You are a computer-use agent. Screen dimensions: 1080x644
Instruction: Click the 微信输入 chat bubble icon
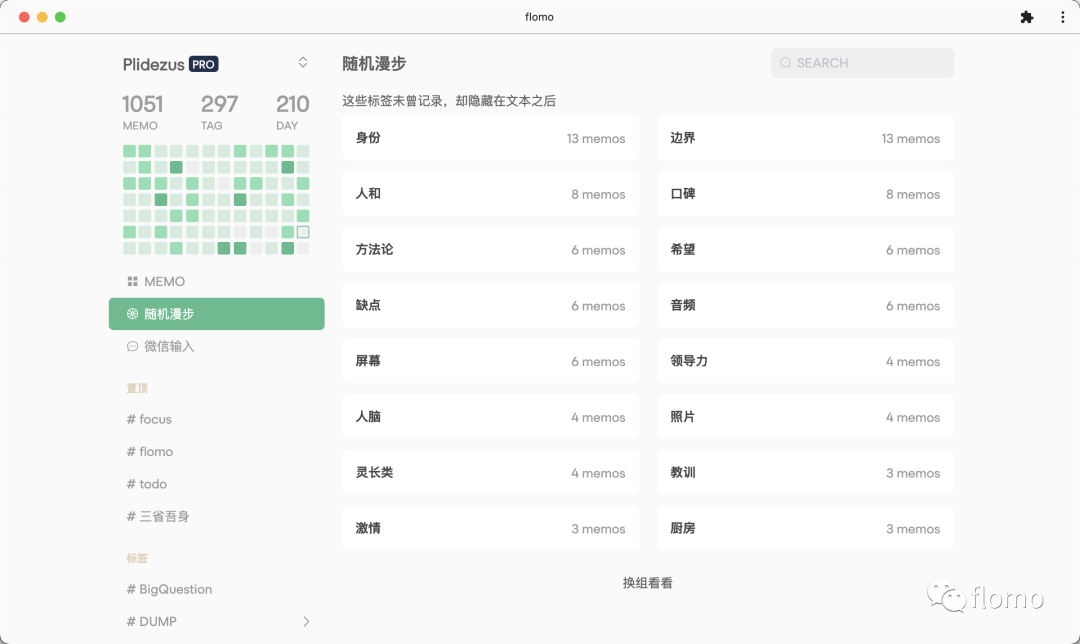click(132, 346)
